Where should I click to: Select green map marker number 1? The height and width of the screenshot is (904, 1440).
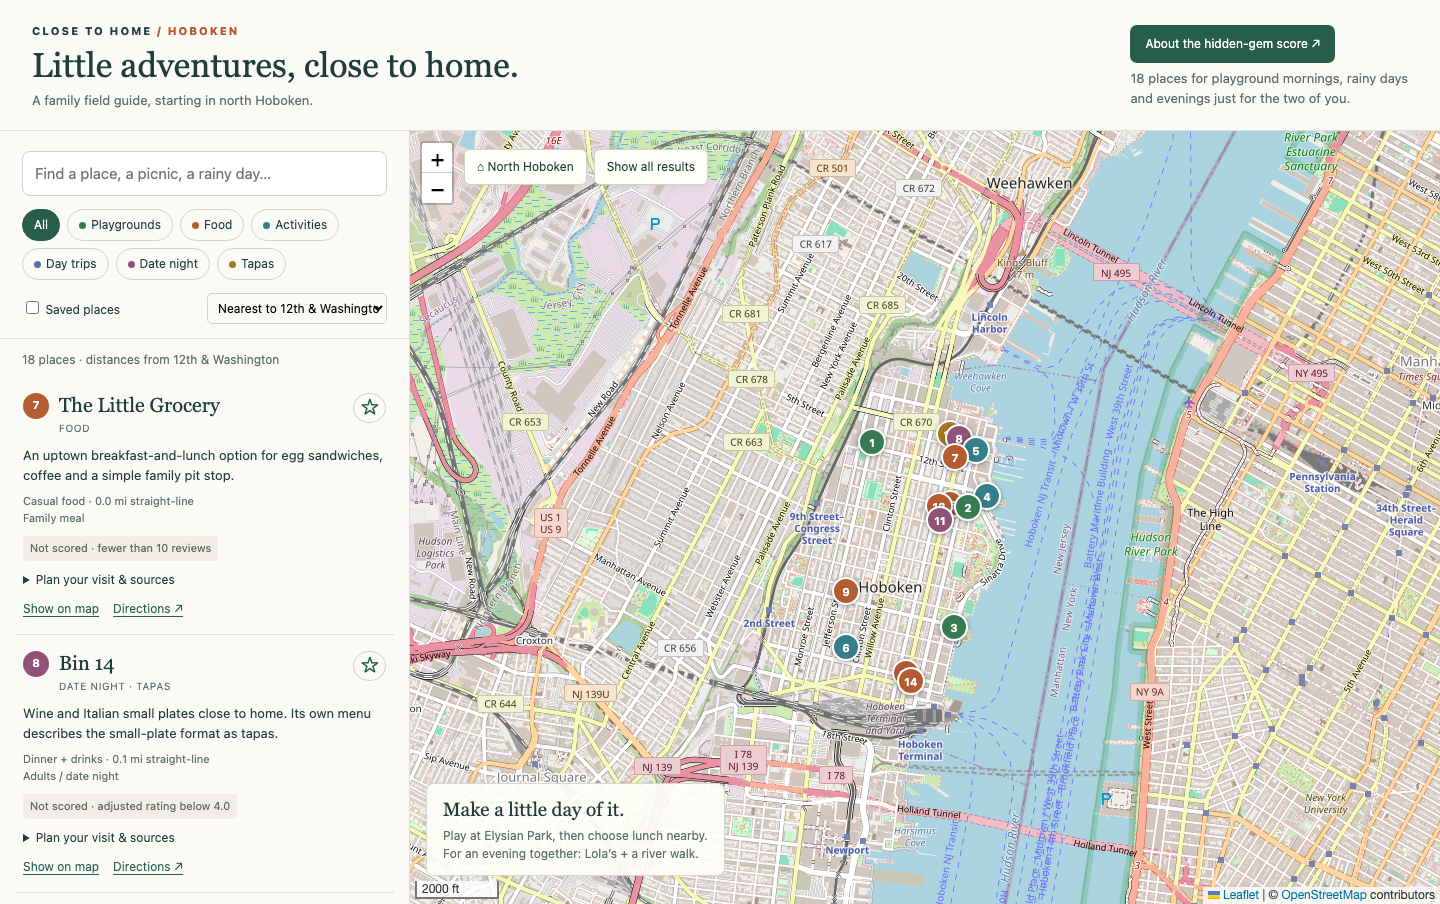coord(872,442)
